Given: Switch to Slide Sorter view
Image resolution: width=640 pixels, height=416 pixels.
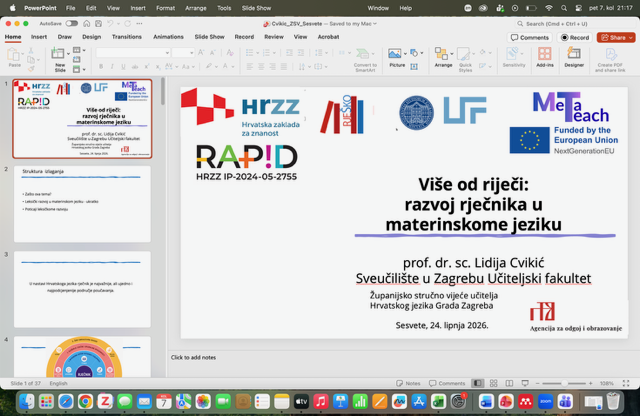Looking at the screenshot, I should 493,383.
